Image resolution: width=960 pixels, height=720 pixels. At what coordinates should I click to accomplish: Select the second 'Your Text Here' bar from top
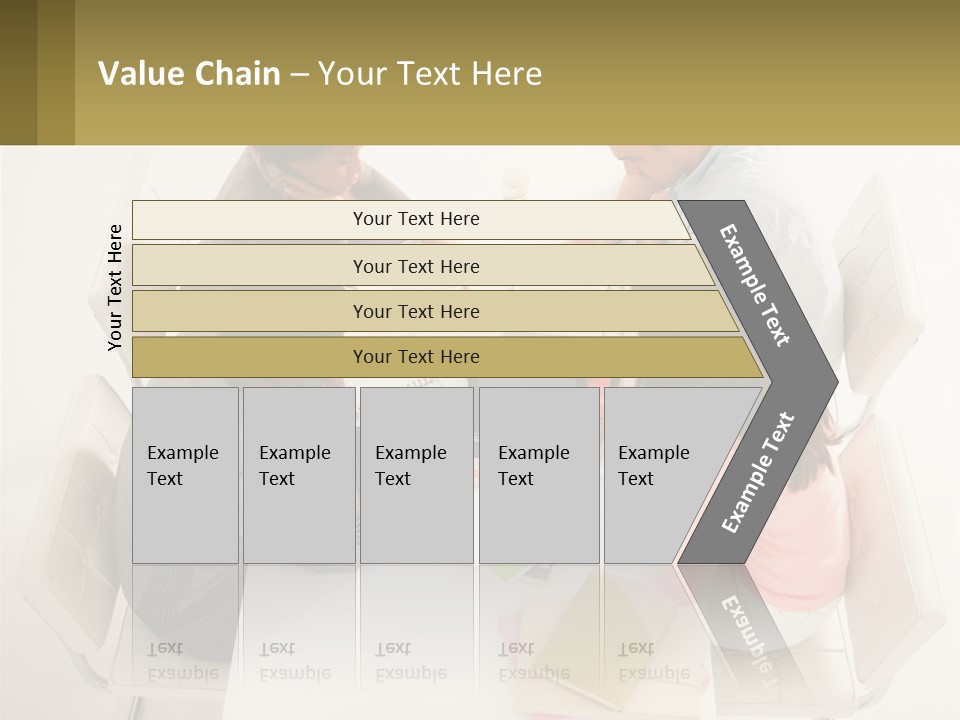coord(416,266)
